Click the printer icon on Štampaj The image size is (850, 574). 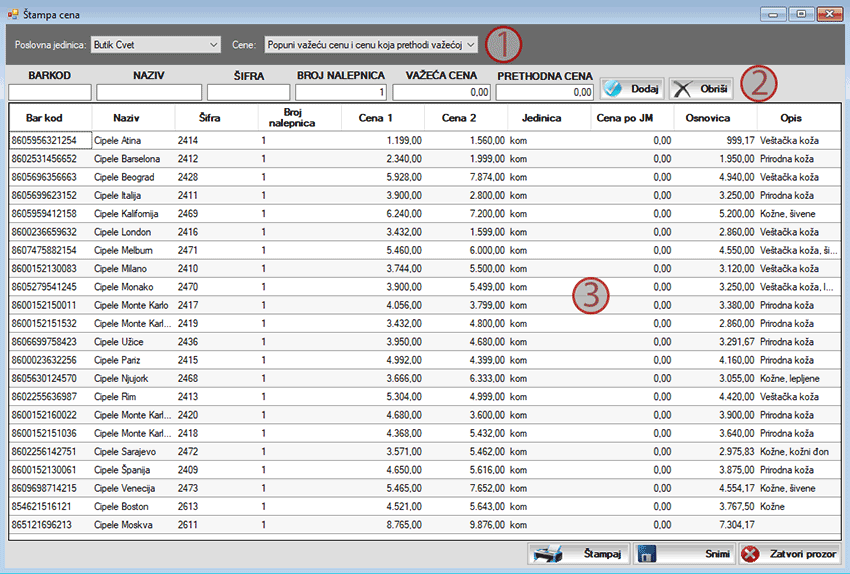[x=548, y=554]
